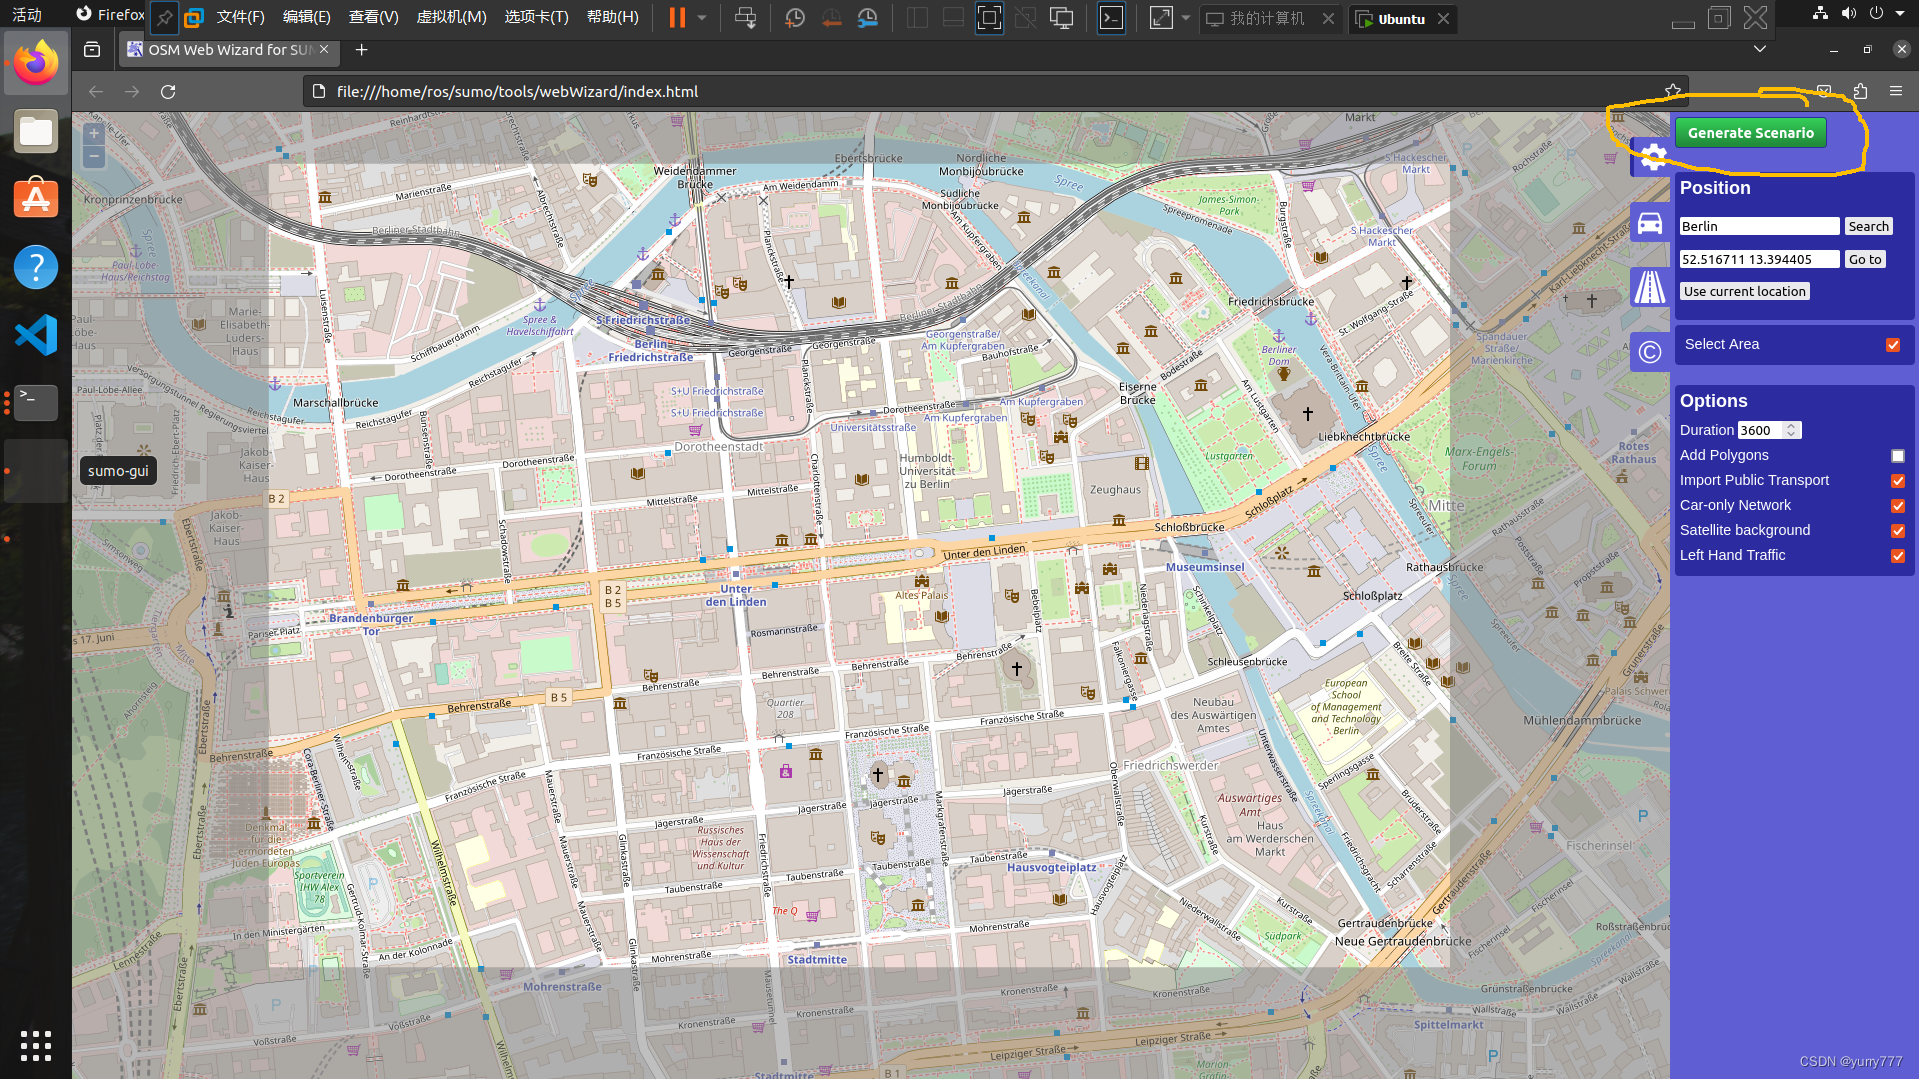This screenshot has height=1079, width=1919.
Task: Expand the Ubuntu system status menu arrow
Action: tap(1900, 14)
